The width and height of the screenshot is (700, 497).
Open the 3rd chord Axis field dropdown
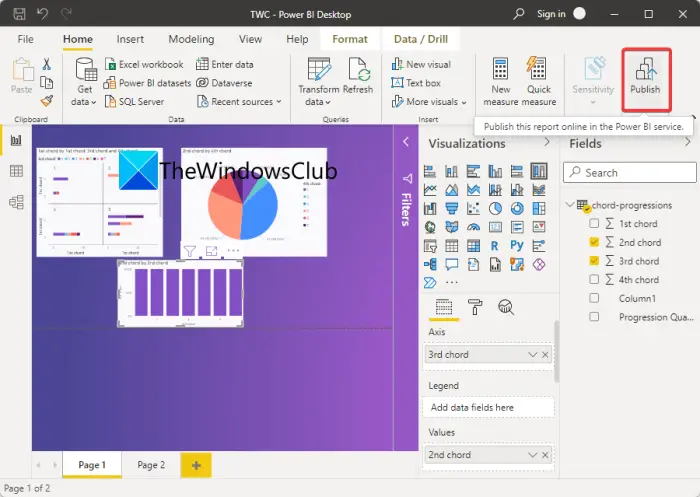532,355
